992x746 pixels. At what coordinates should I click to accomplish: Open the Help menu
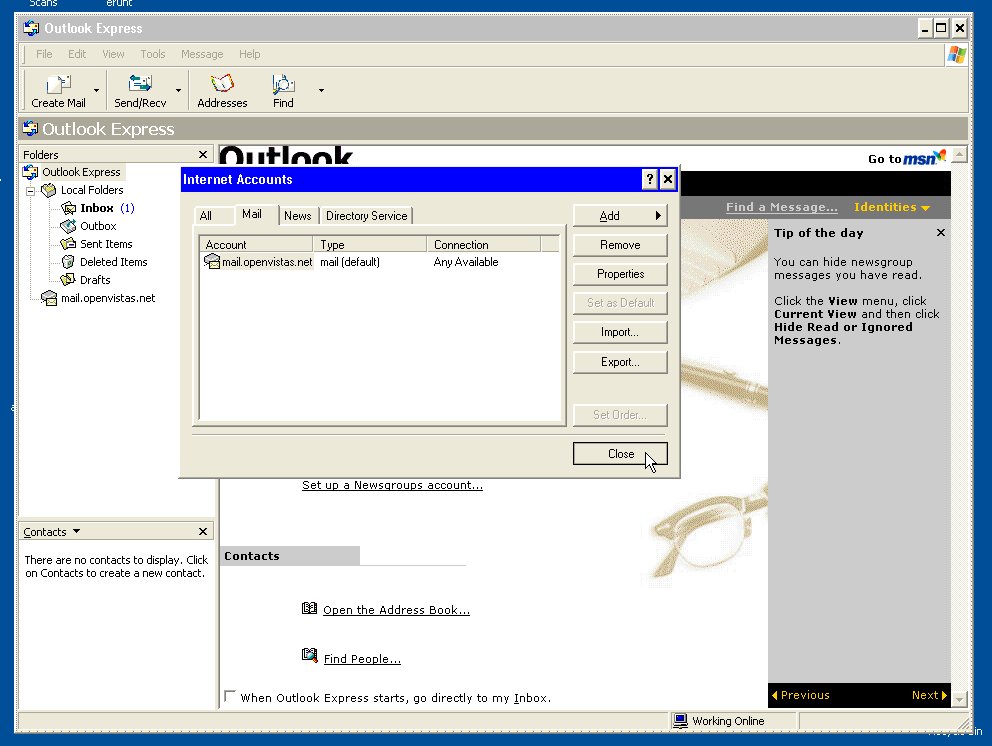(x=249, y=54)
